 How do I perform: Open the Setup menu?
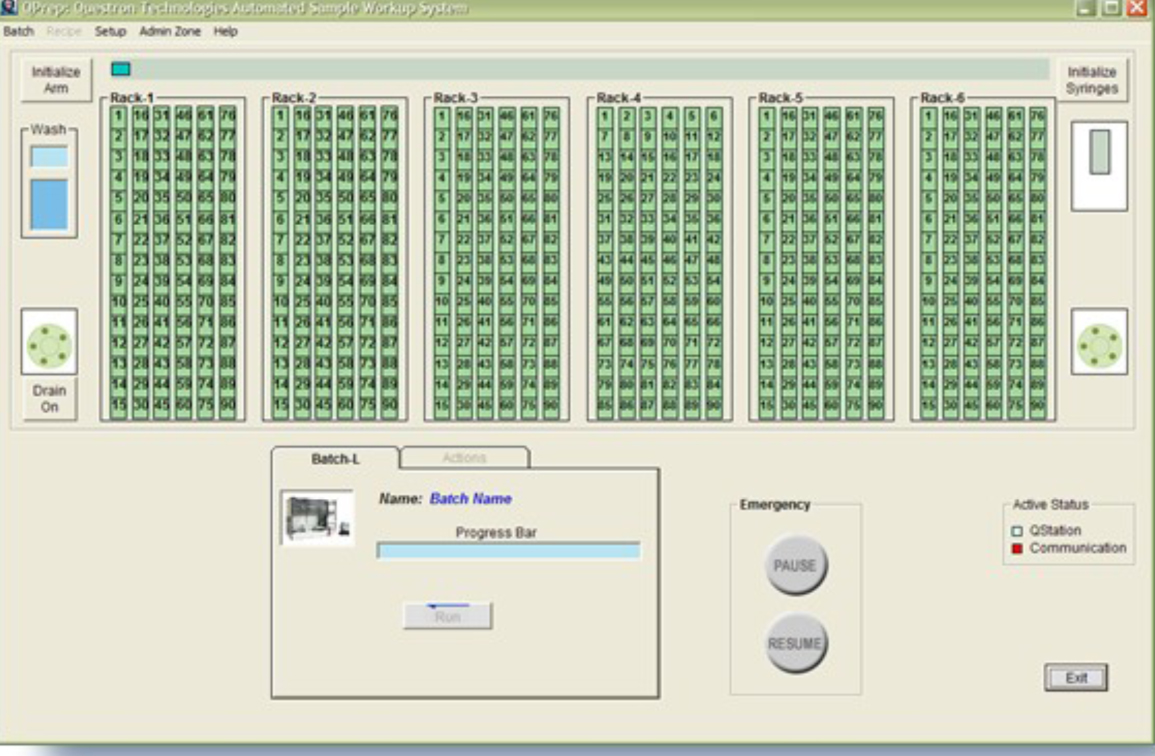110,31
